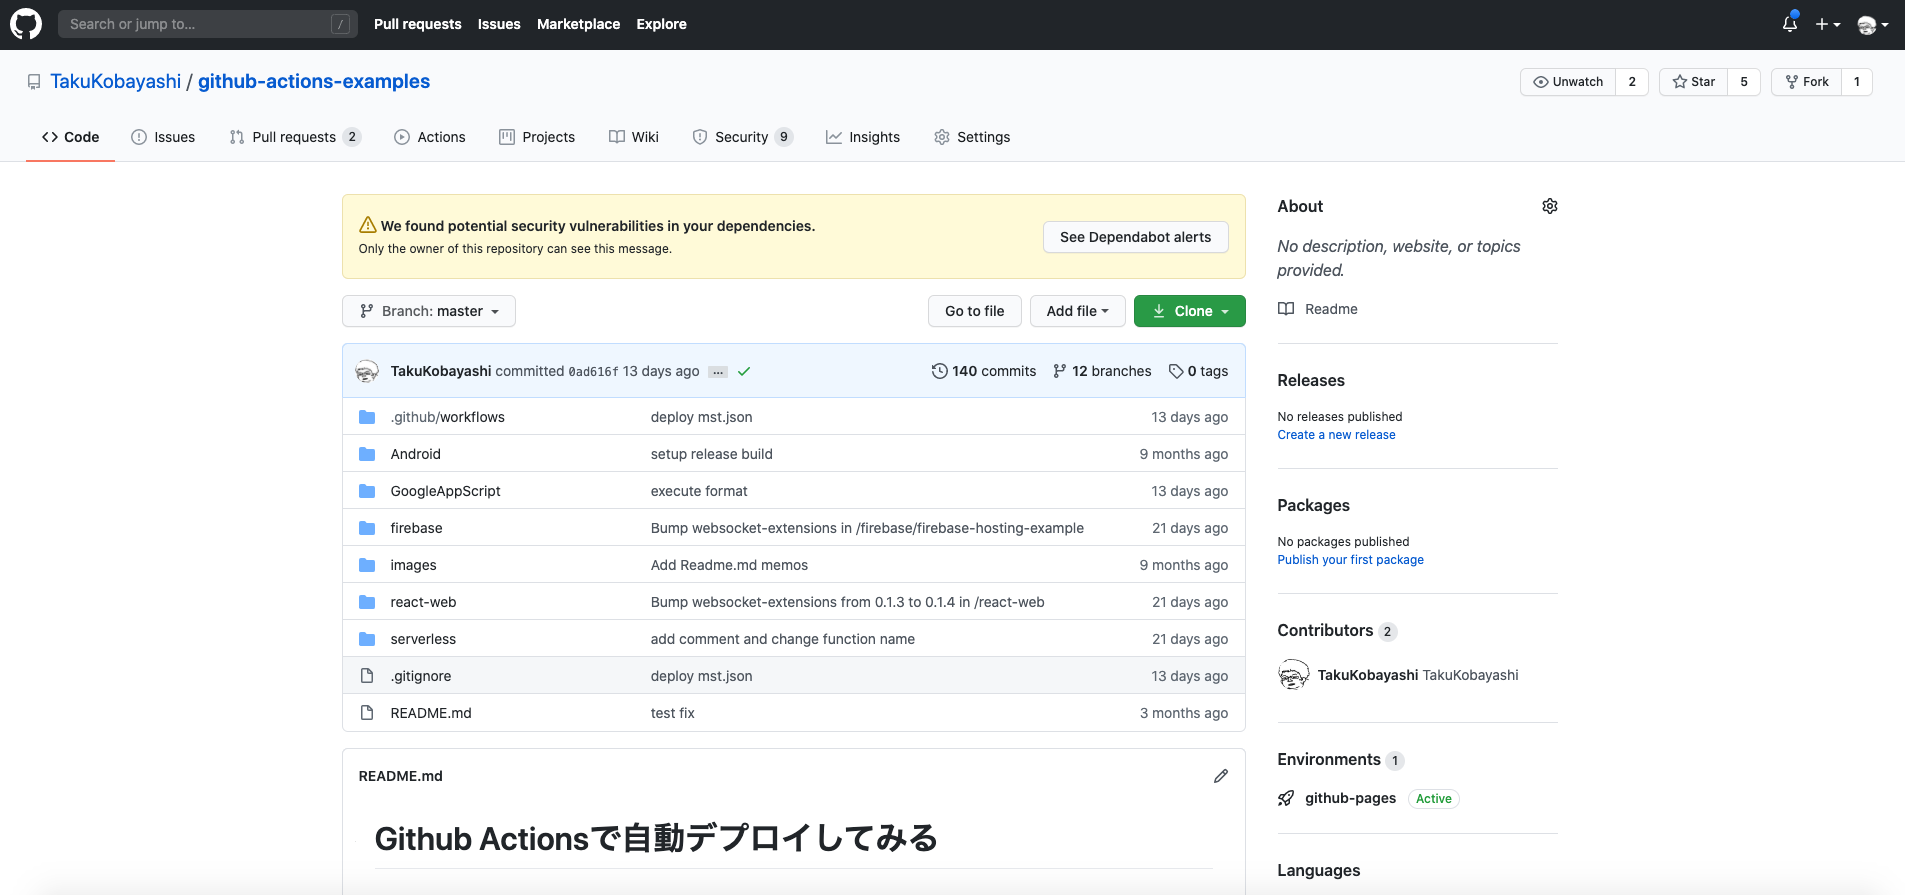
Task: Click the Go to file button
Action: click(x=975, y=311)
